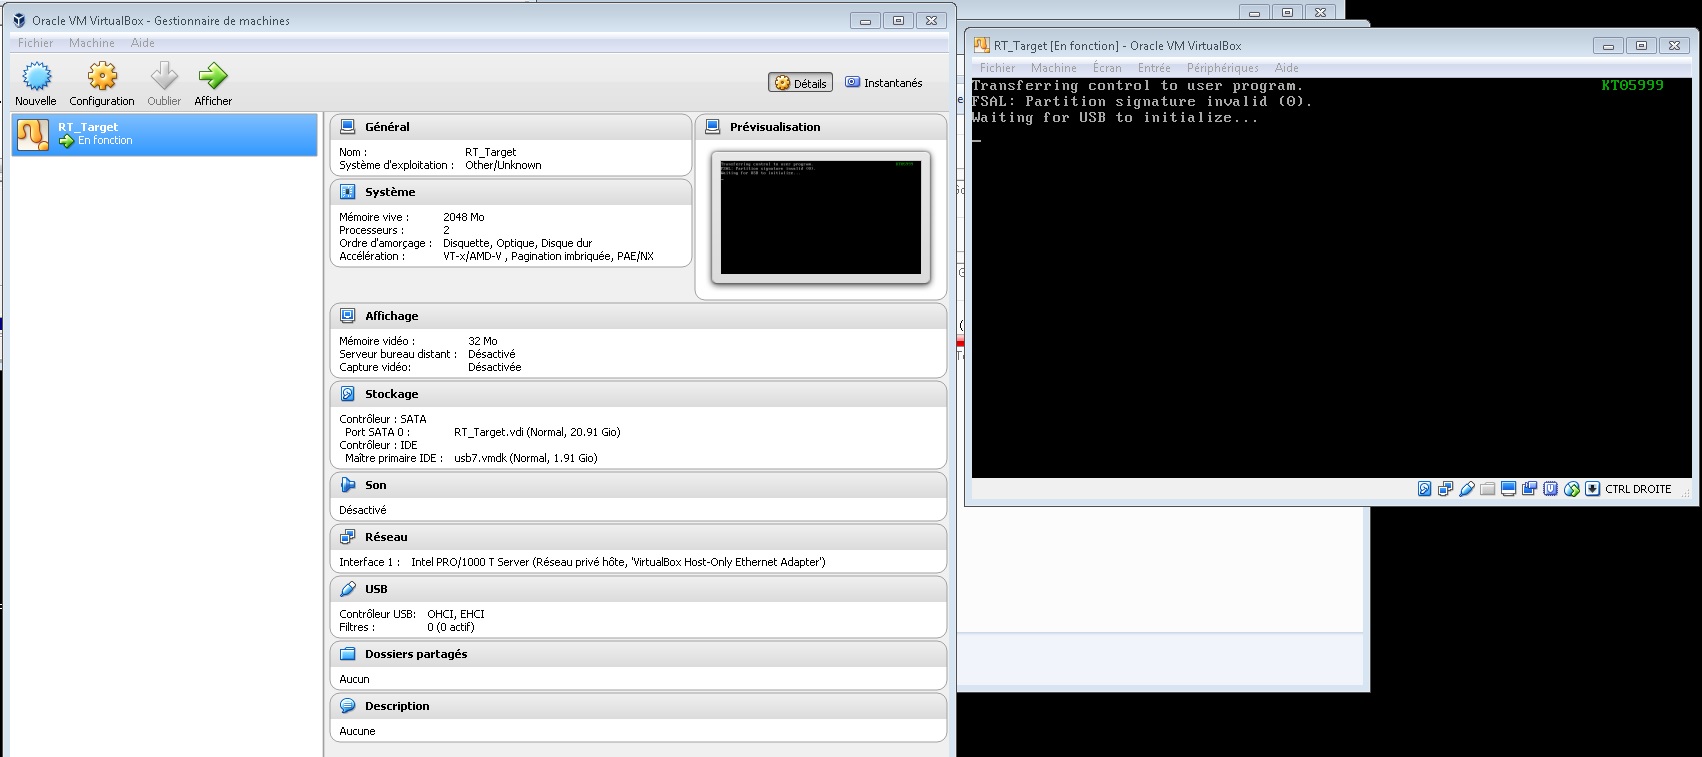Open Fichier menu in Gestionnaire window

35,43
